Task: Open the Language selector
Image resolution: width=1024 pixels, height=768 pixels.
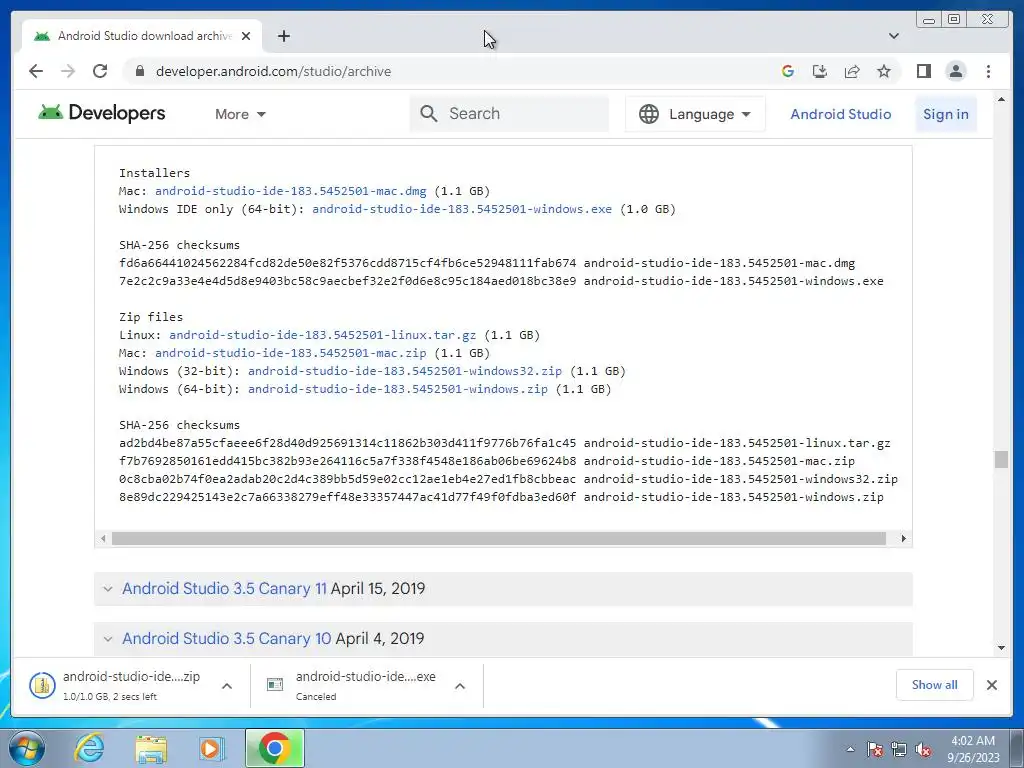Action: pyautogui.click(x=695, y=114)
